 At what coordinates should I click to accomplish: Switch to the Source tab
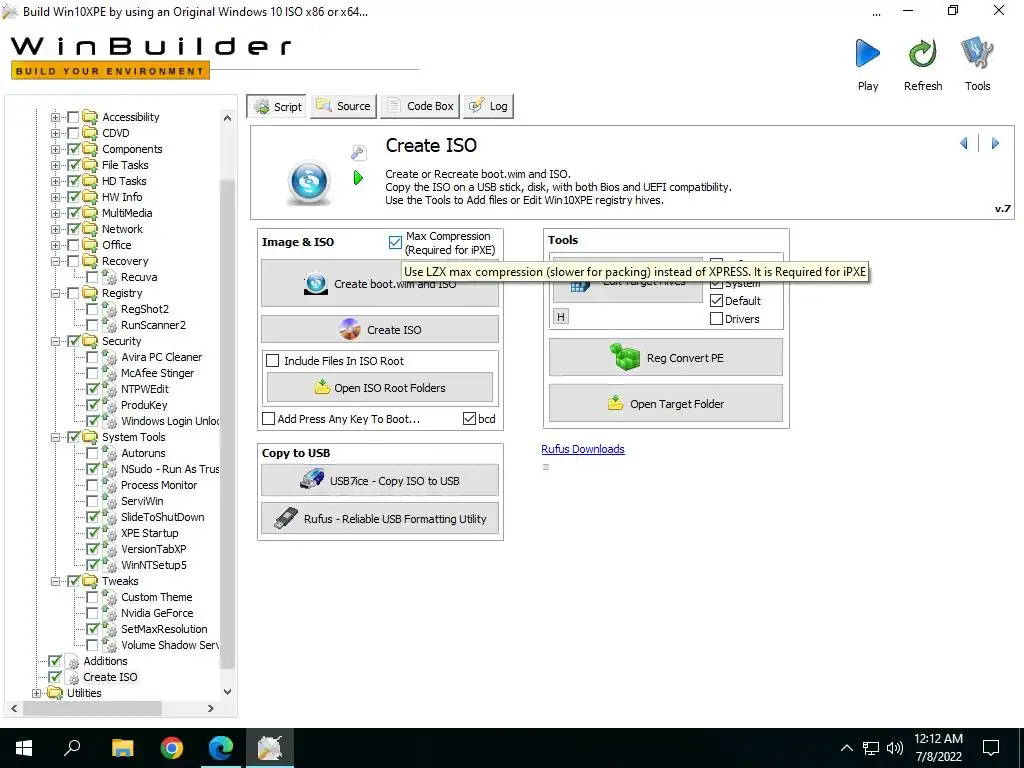pos(344,106)
